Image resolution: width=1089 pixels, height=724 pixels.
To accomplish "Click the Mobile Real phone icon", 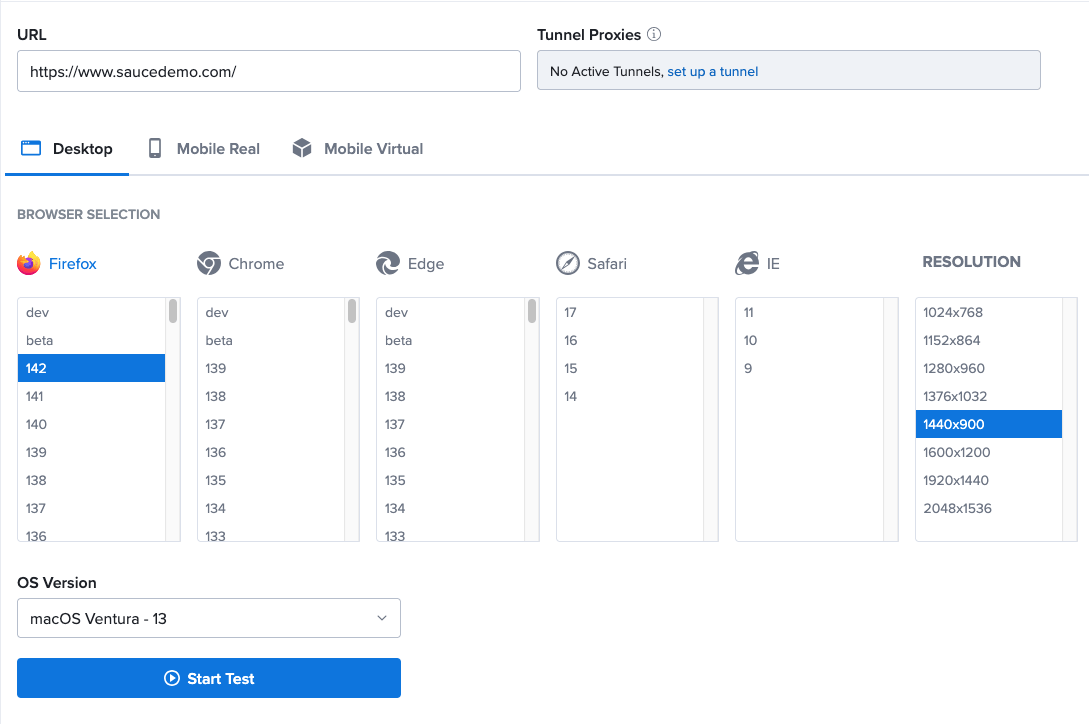I will pyautogui.click(x=155, y=148).
